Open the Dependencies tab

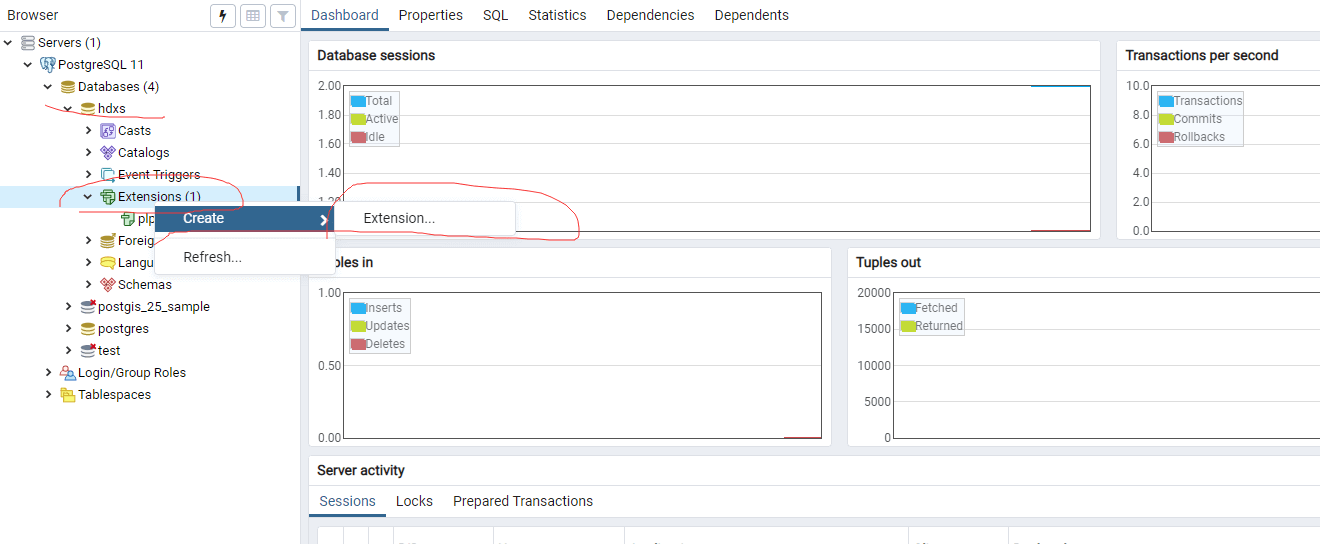pos(650,15)
